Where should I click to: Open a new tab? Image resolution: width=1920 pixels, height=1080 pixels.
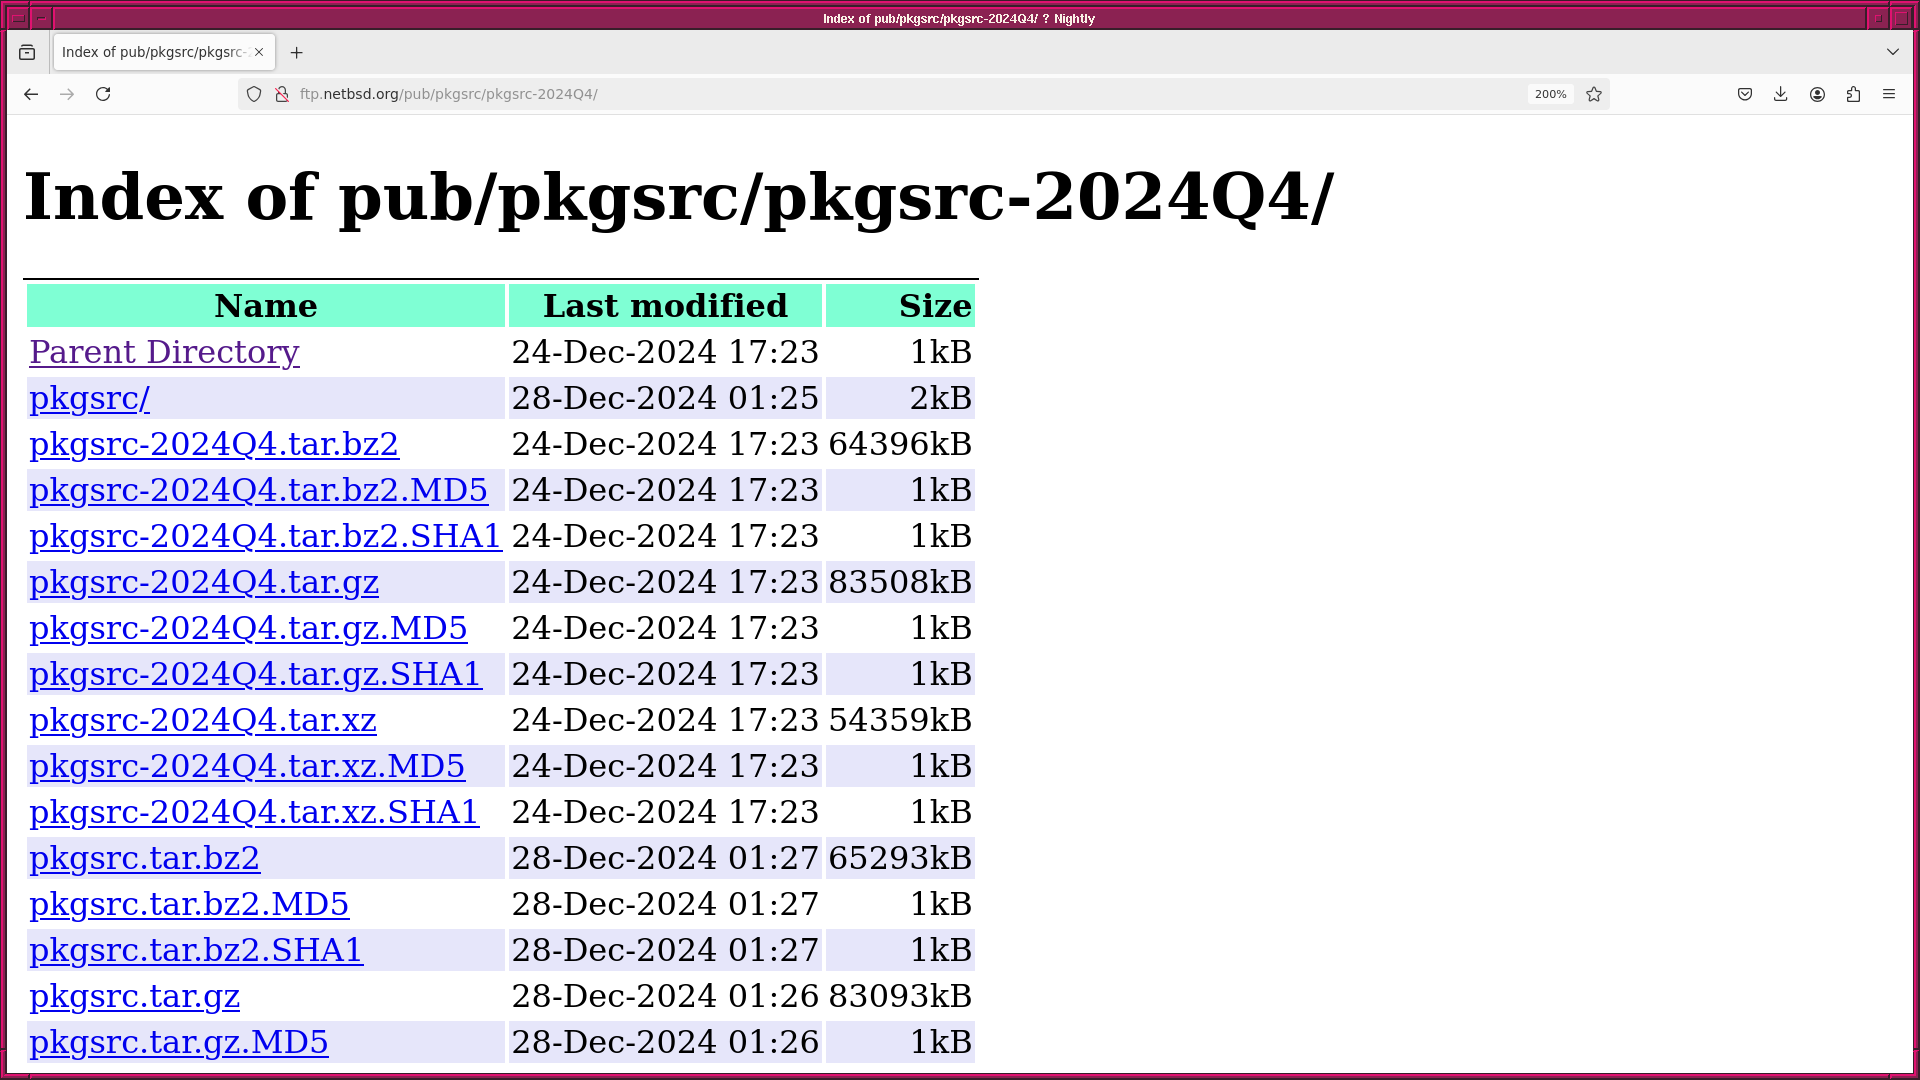296,53
